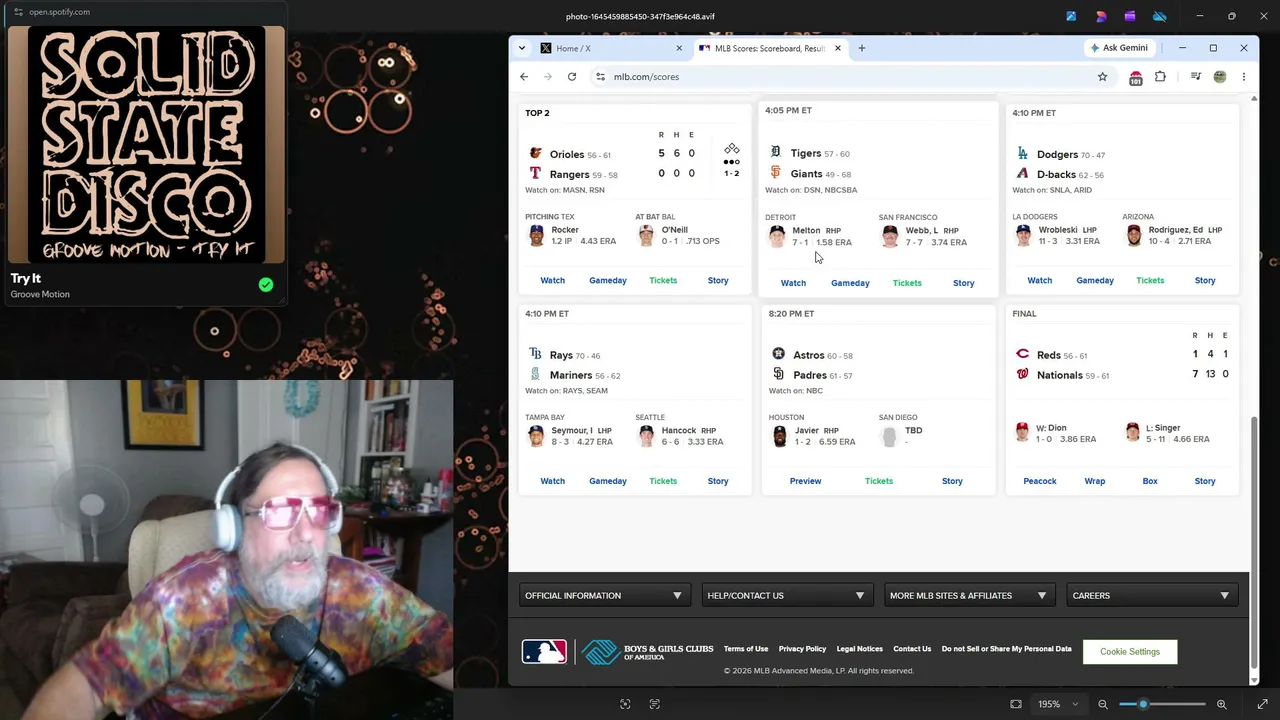Click the Mariners team logo
Viewport: 1280px width, 720px height.
(x=535, y=375)
